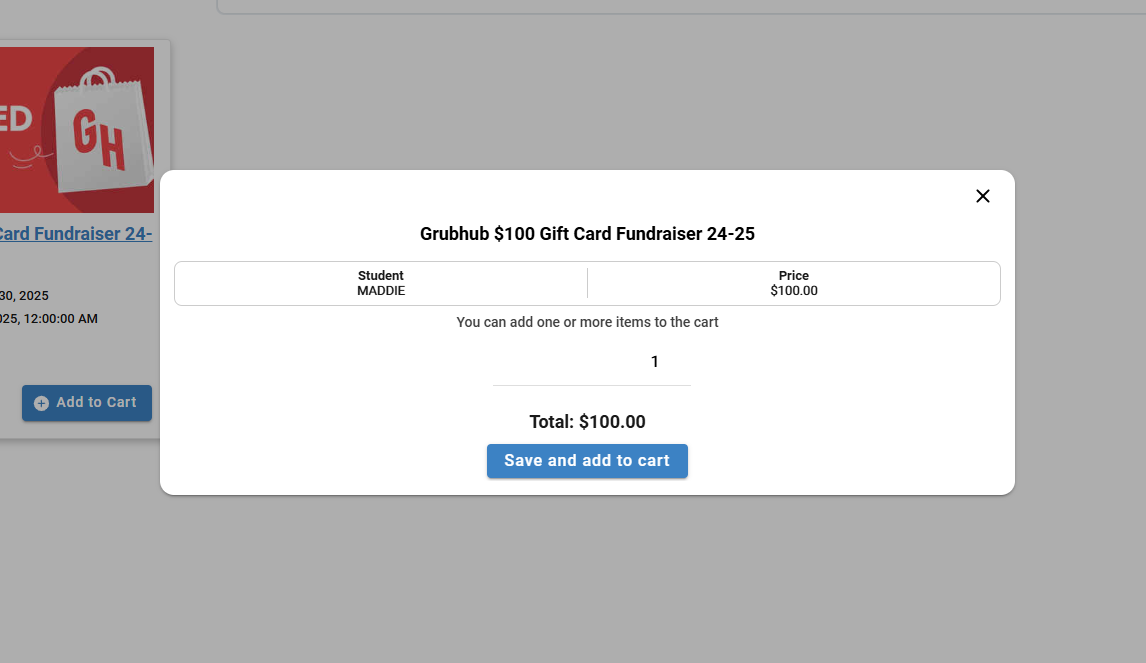Click the add one or more items hint
The image size is (1146, 663).
click(587, 322)
